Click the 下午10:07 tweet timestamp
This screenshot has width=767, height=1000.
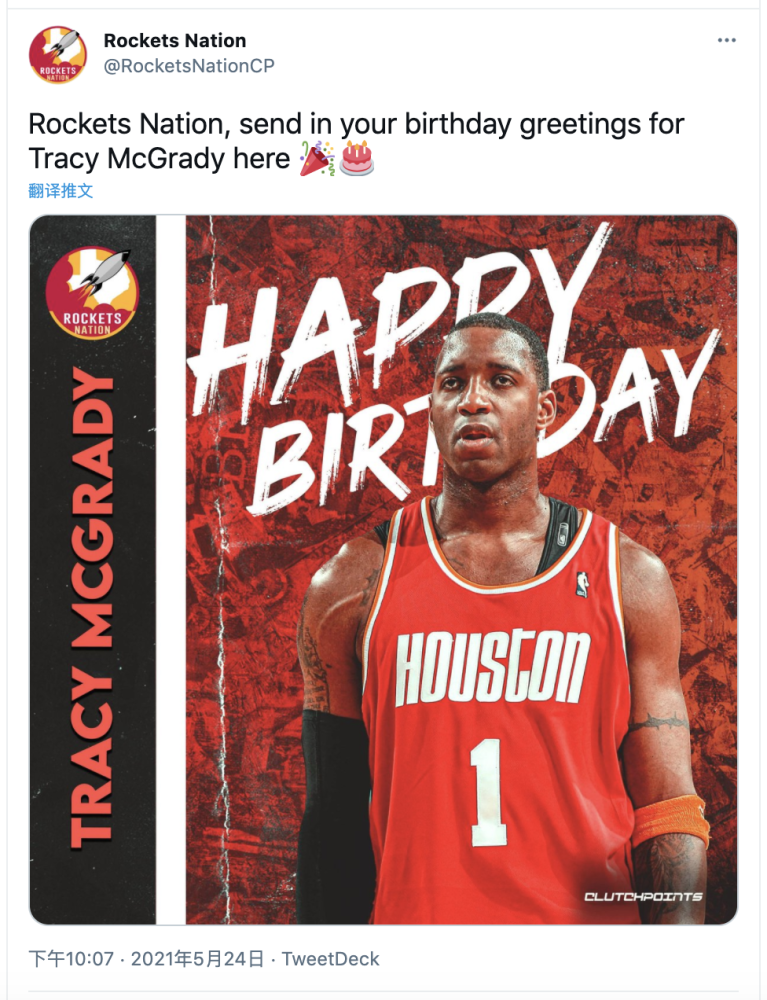pos(71,959)
